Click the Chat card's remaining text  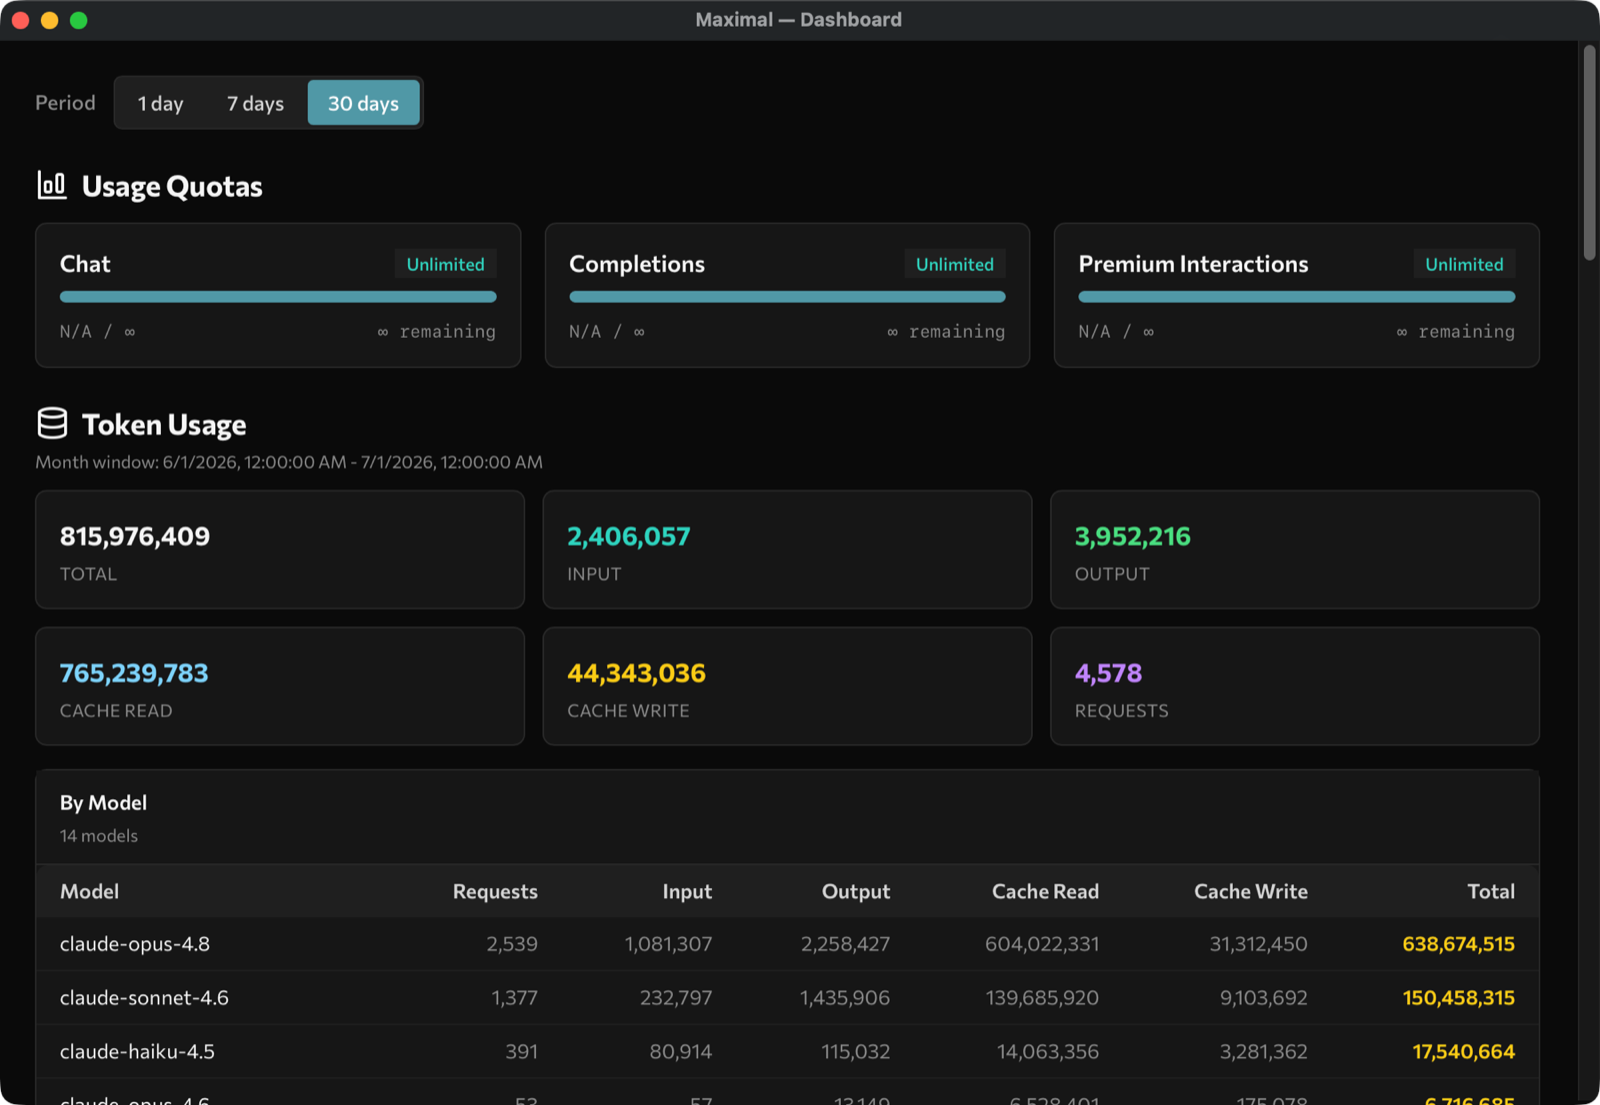(x=436, y=332)
